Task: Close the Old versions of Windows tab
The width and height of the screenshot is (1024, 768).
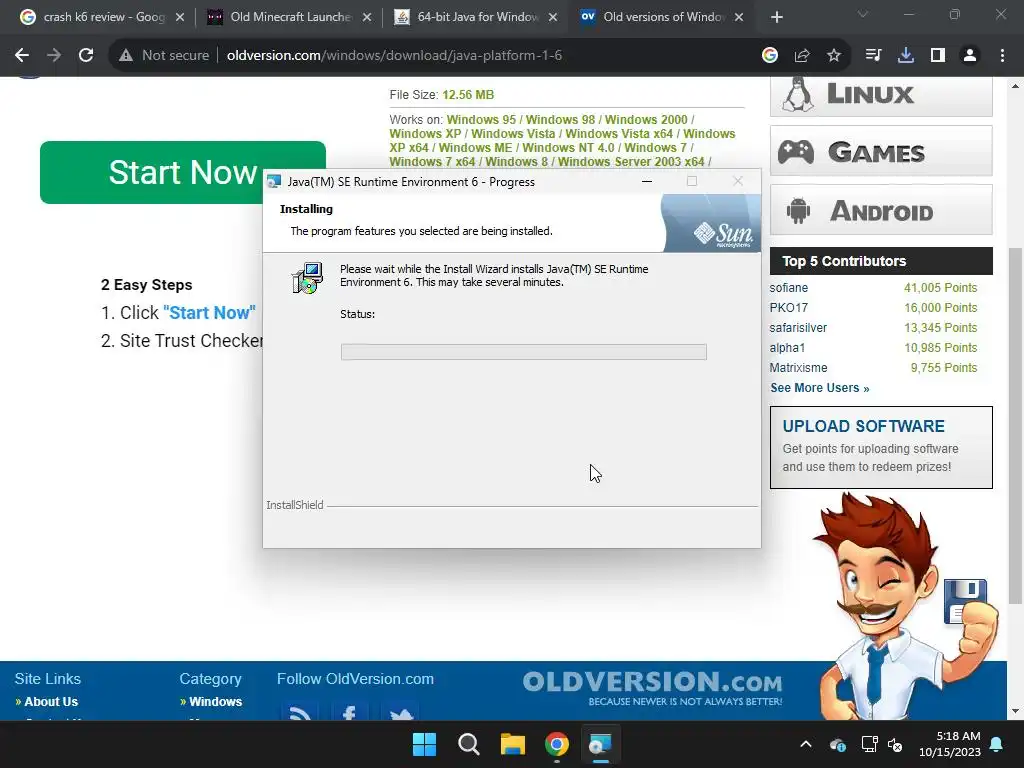Action: 739,17
